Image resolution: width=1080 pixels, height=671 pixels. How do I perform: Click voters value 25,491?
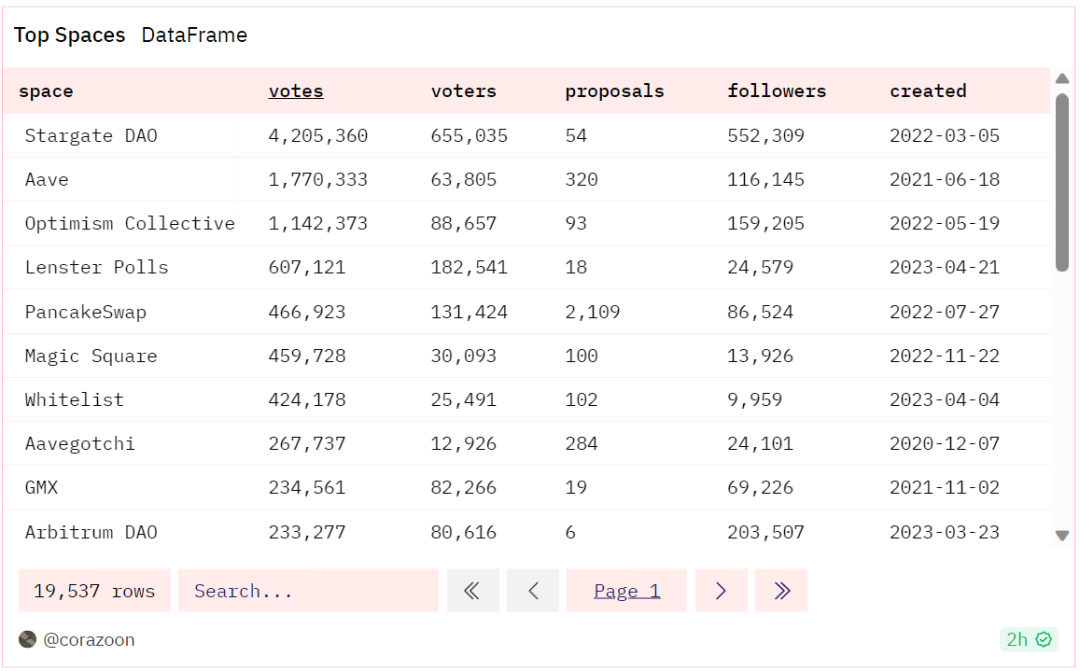[x=464, y=400]
